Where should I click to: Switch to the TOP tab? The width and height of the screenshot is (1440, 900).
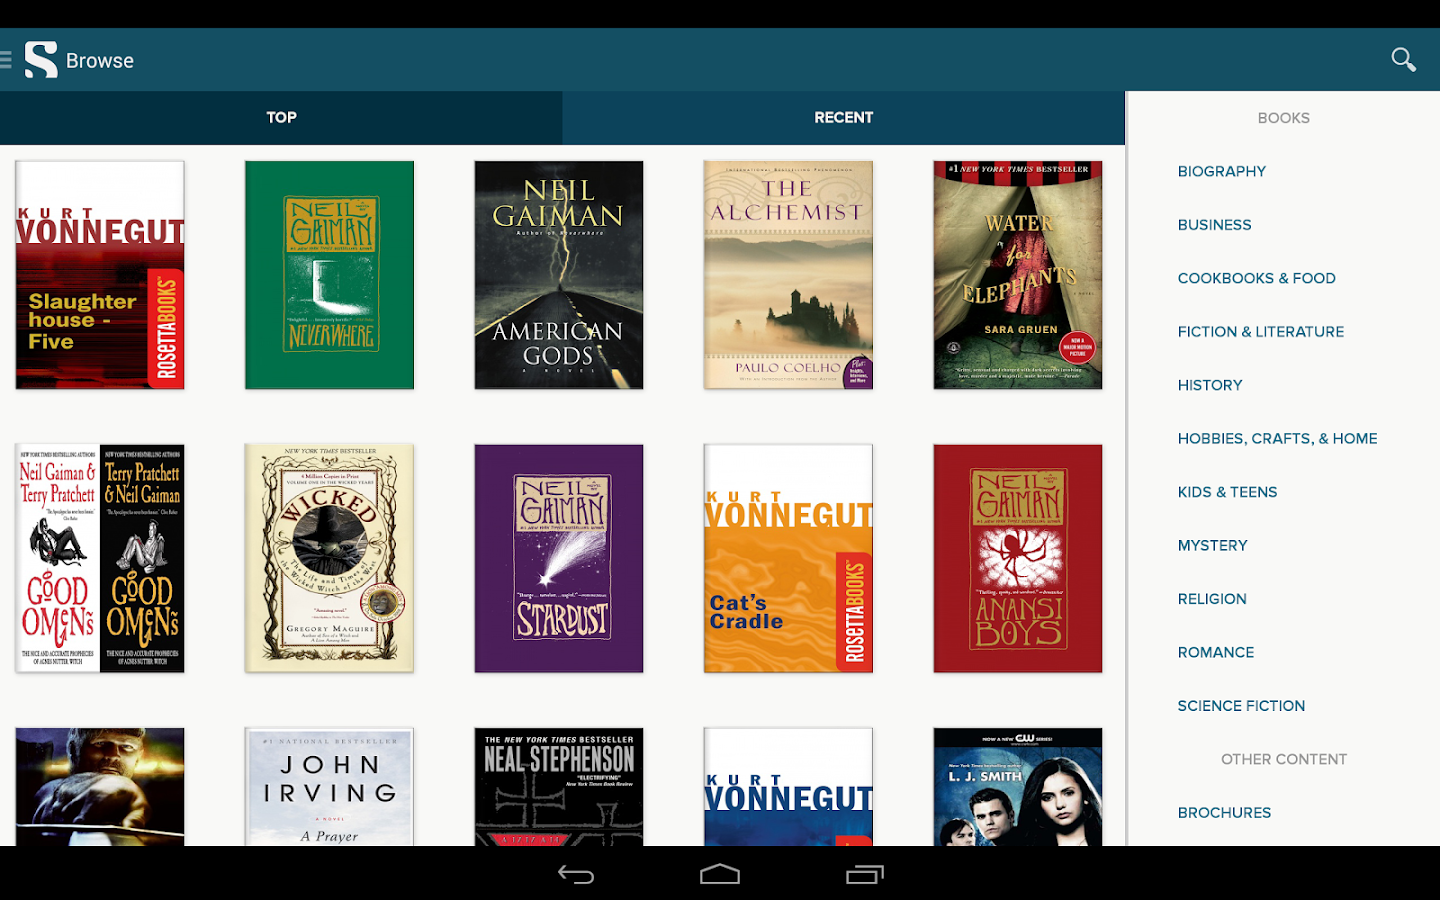[x=281, y=118]
